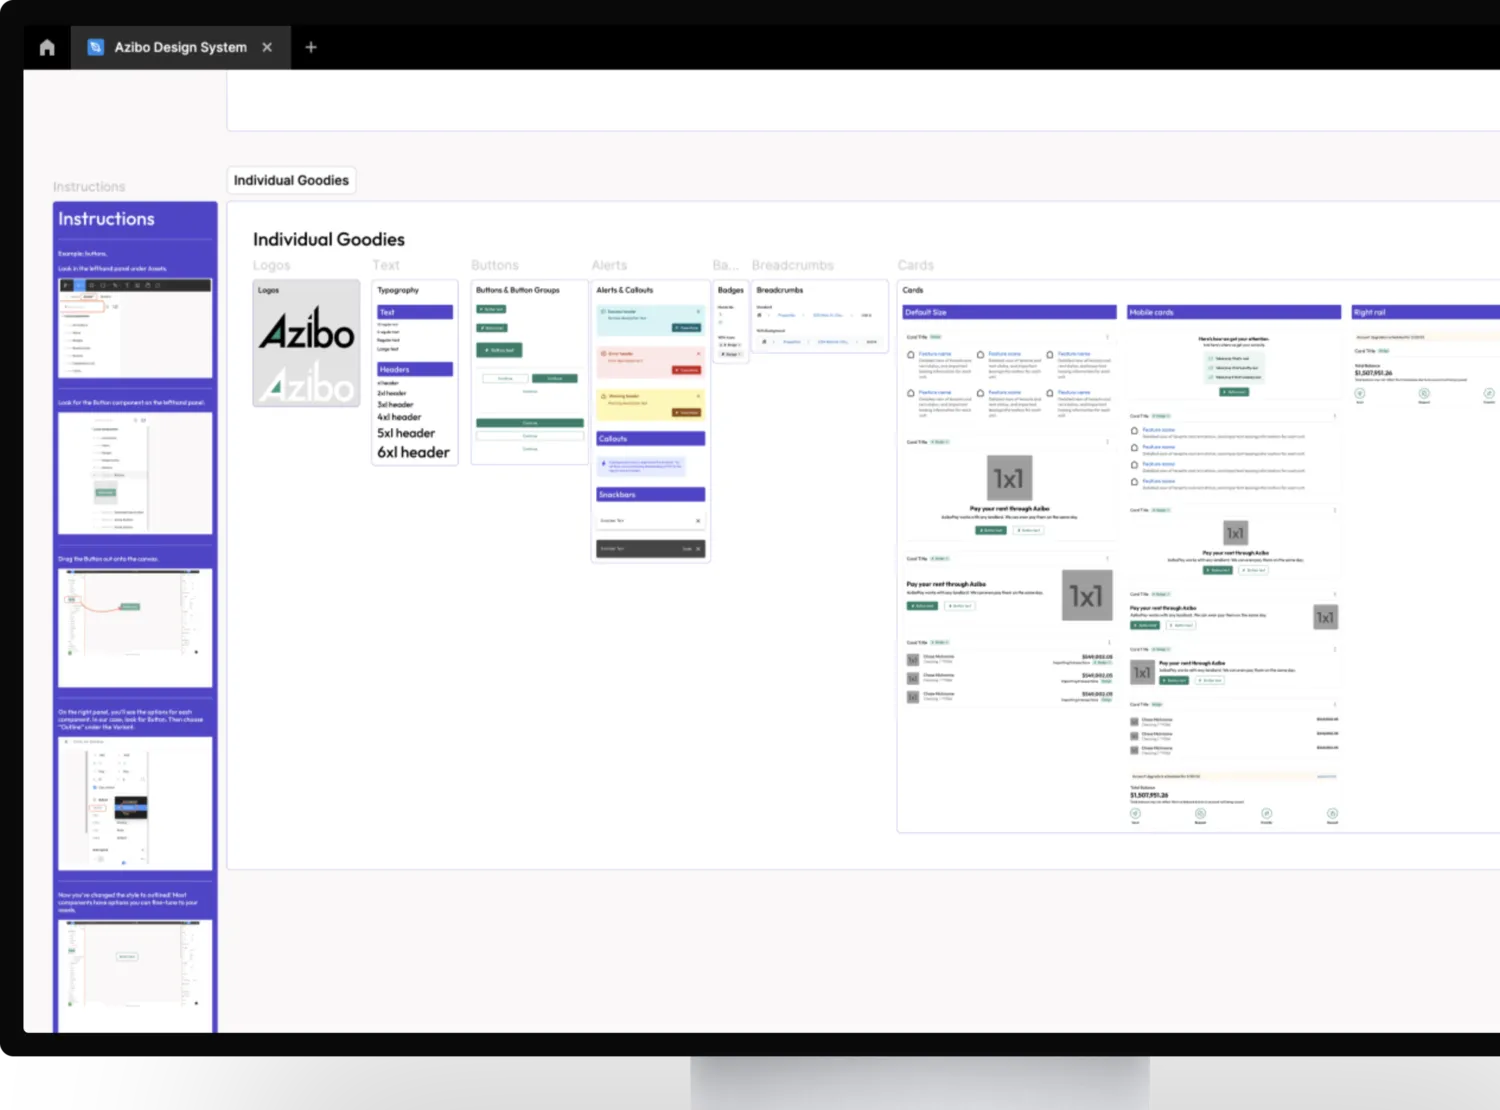
Task: Click the red button in the error alert
Action: point(687,370)
